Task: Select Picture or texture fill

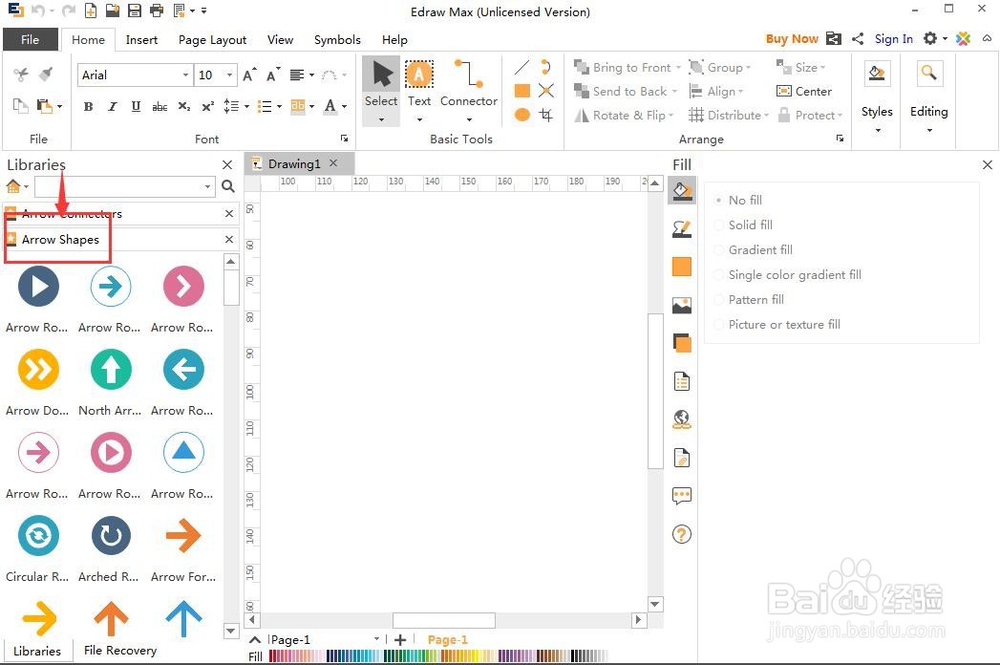Action: [777, 325]
